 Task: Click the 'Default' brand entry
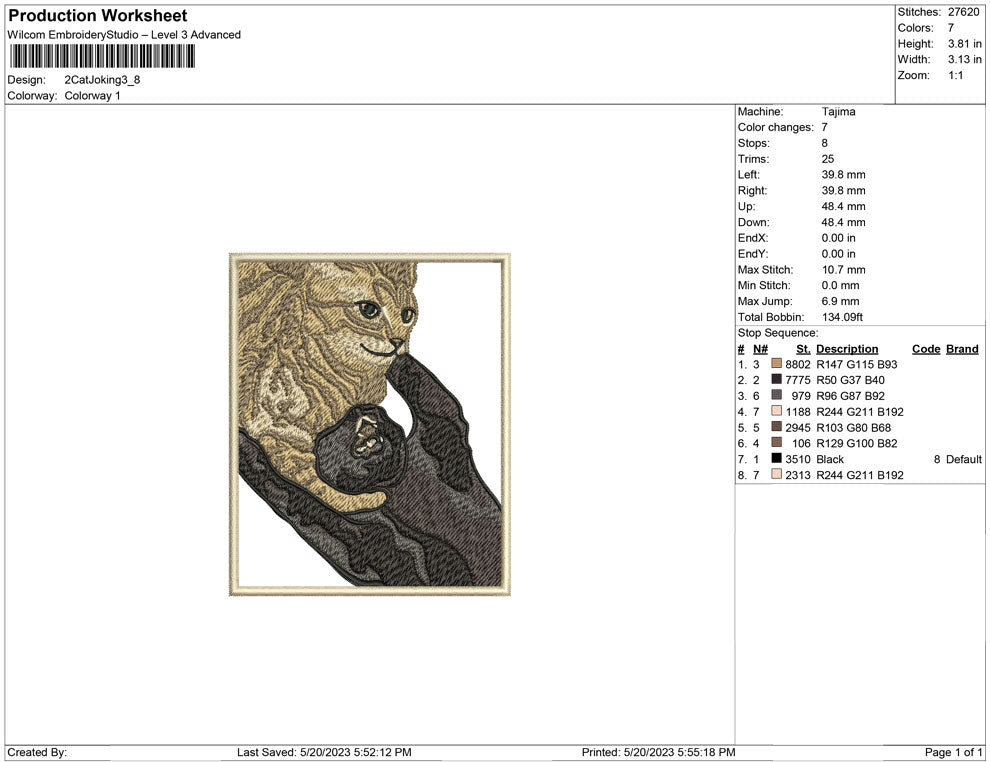point(963,458)
